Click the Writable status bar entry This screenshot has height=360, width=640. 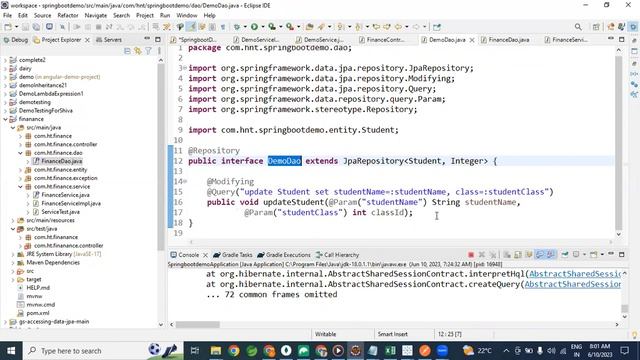click(325, 334)
